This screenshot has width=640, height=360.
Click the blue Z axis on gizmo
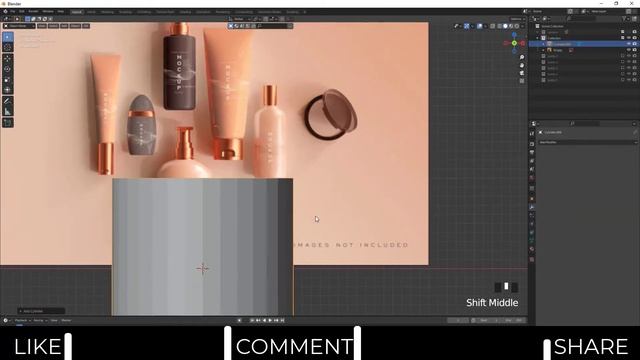click(514, 35)
